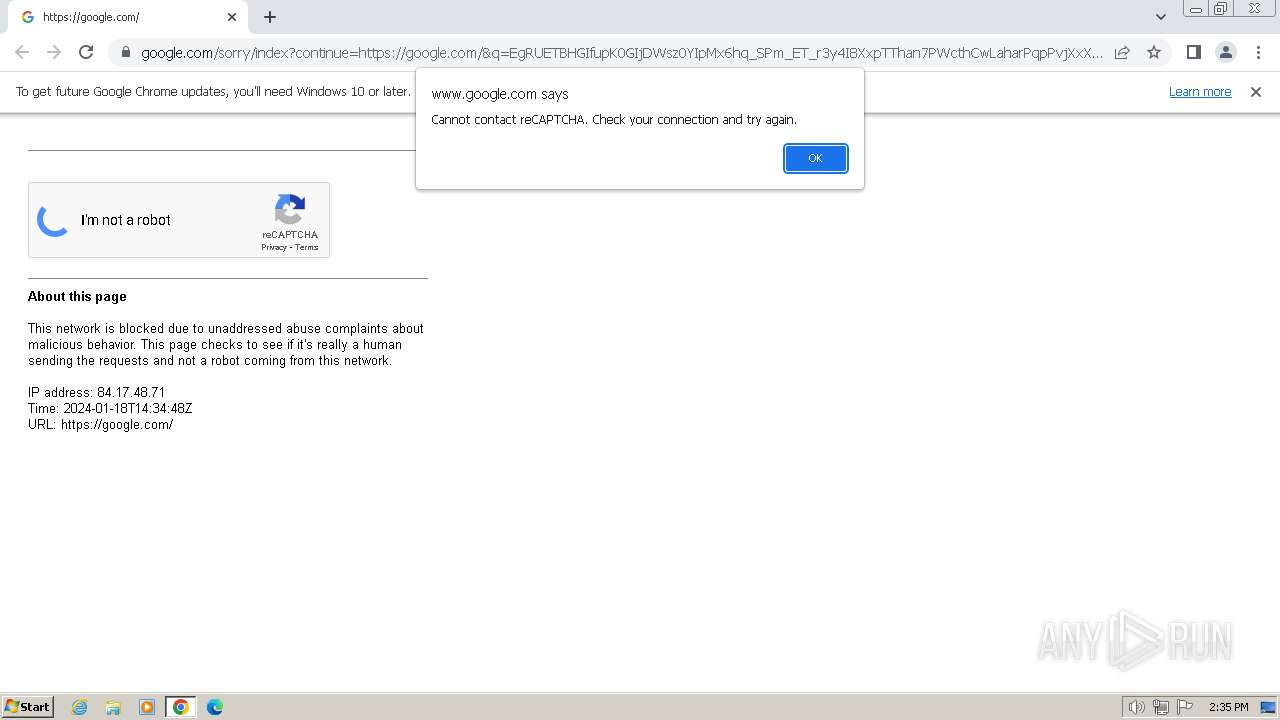
Task: Expand the tab search dropdown
Action: (x=1161, y=17)
